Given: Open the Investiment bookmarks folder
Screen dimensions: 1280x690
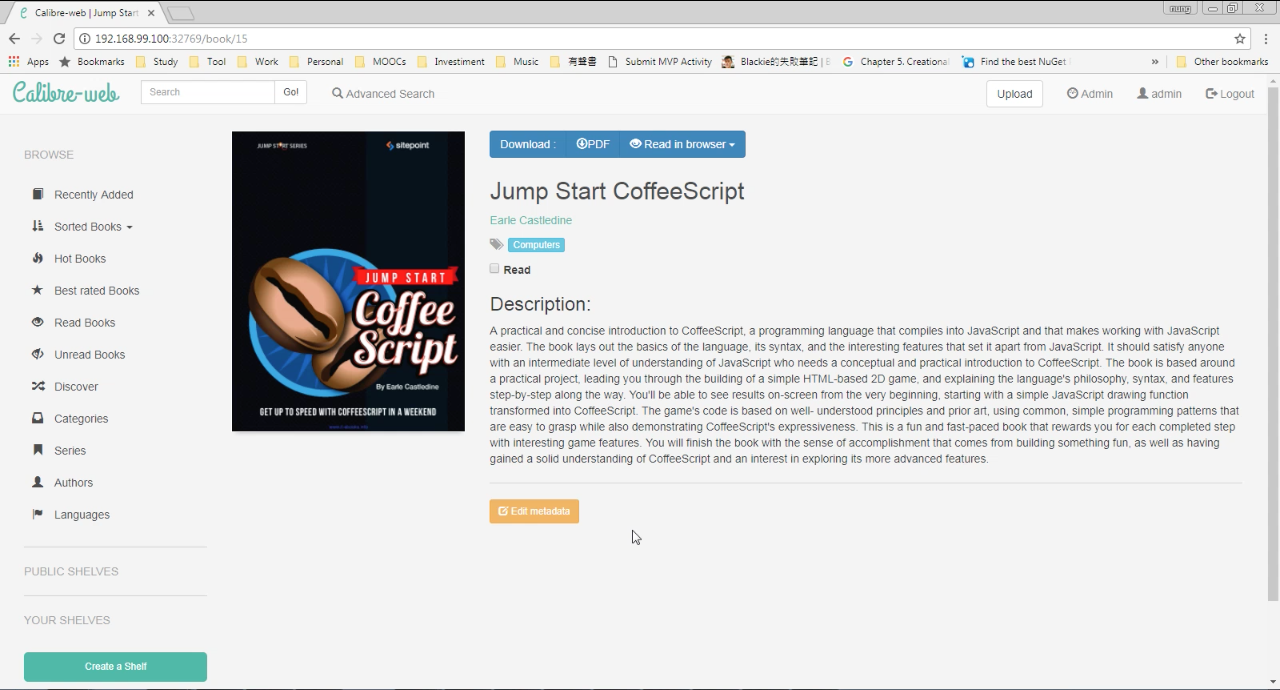Looking at the screenshot, I should [x=451, y=62].
